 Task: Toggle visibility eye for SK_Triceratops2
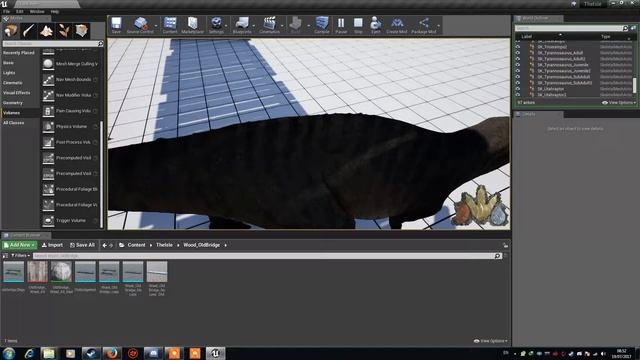518,47
